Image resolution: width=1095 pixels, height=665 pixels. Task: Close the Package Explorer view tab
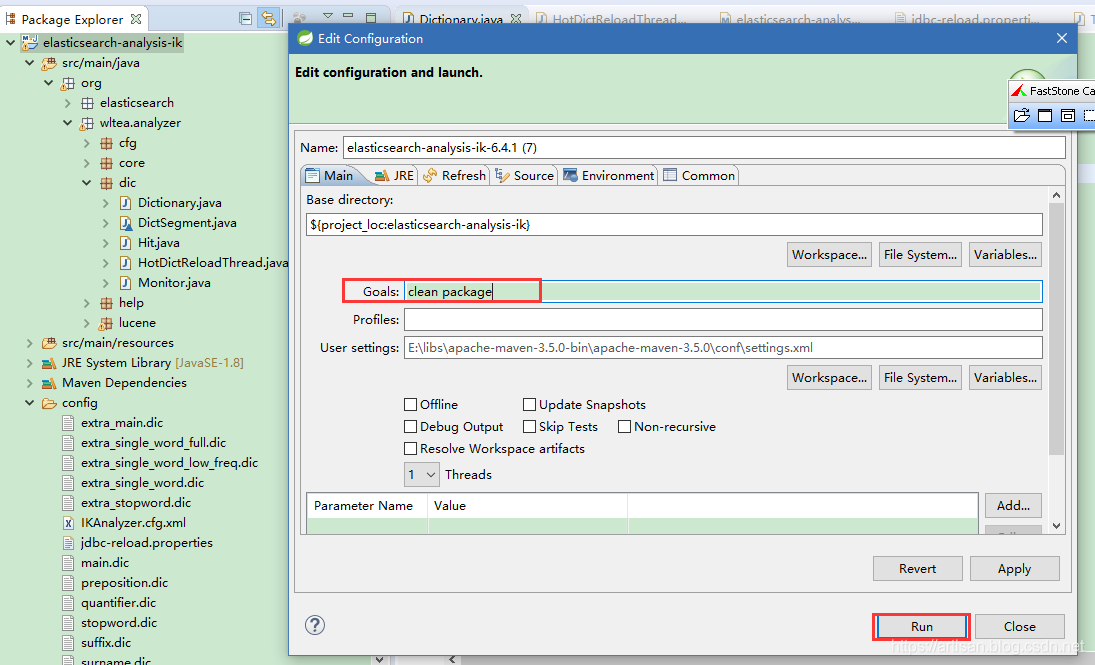(x=136, y=19)
